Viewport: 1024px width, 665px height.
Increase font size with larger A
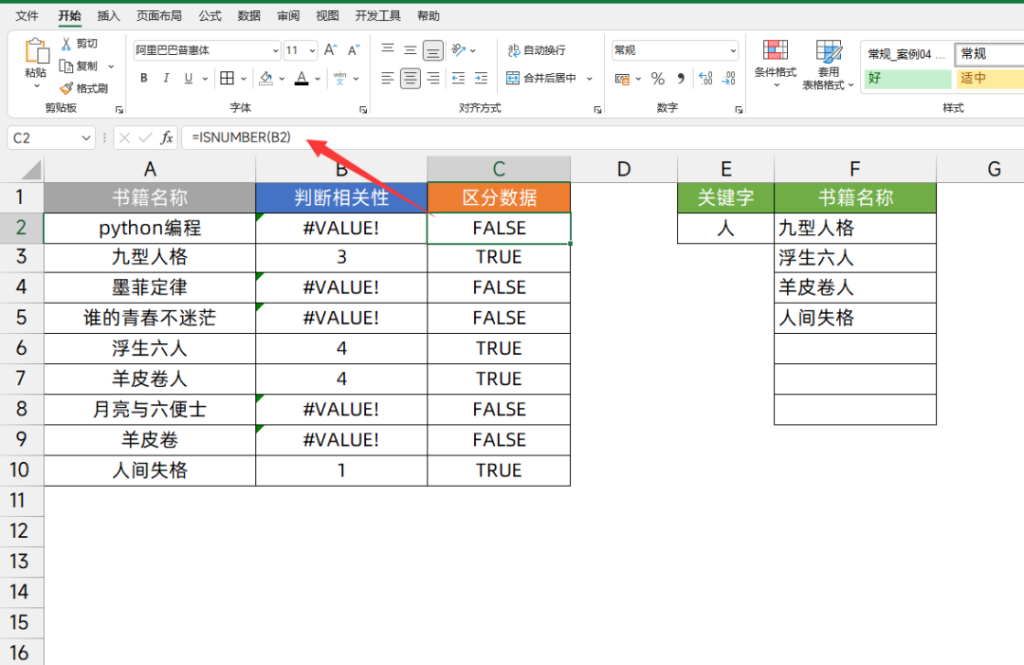tap(330, 50)
